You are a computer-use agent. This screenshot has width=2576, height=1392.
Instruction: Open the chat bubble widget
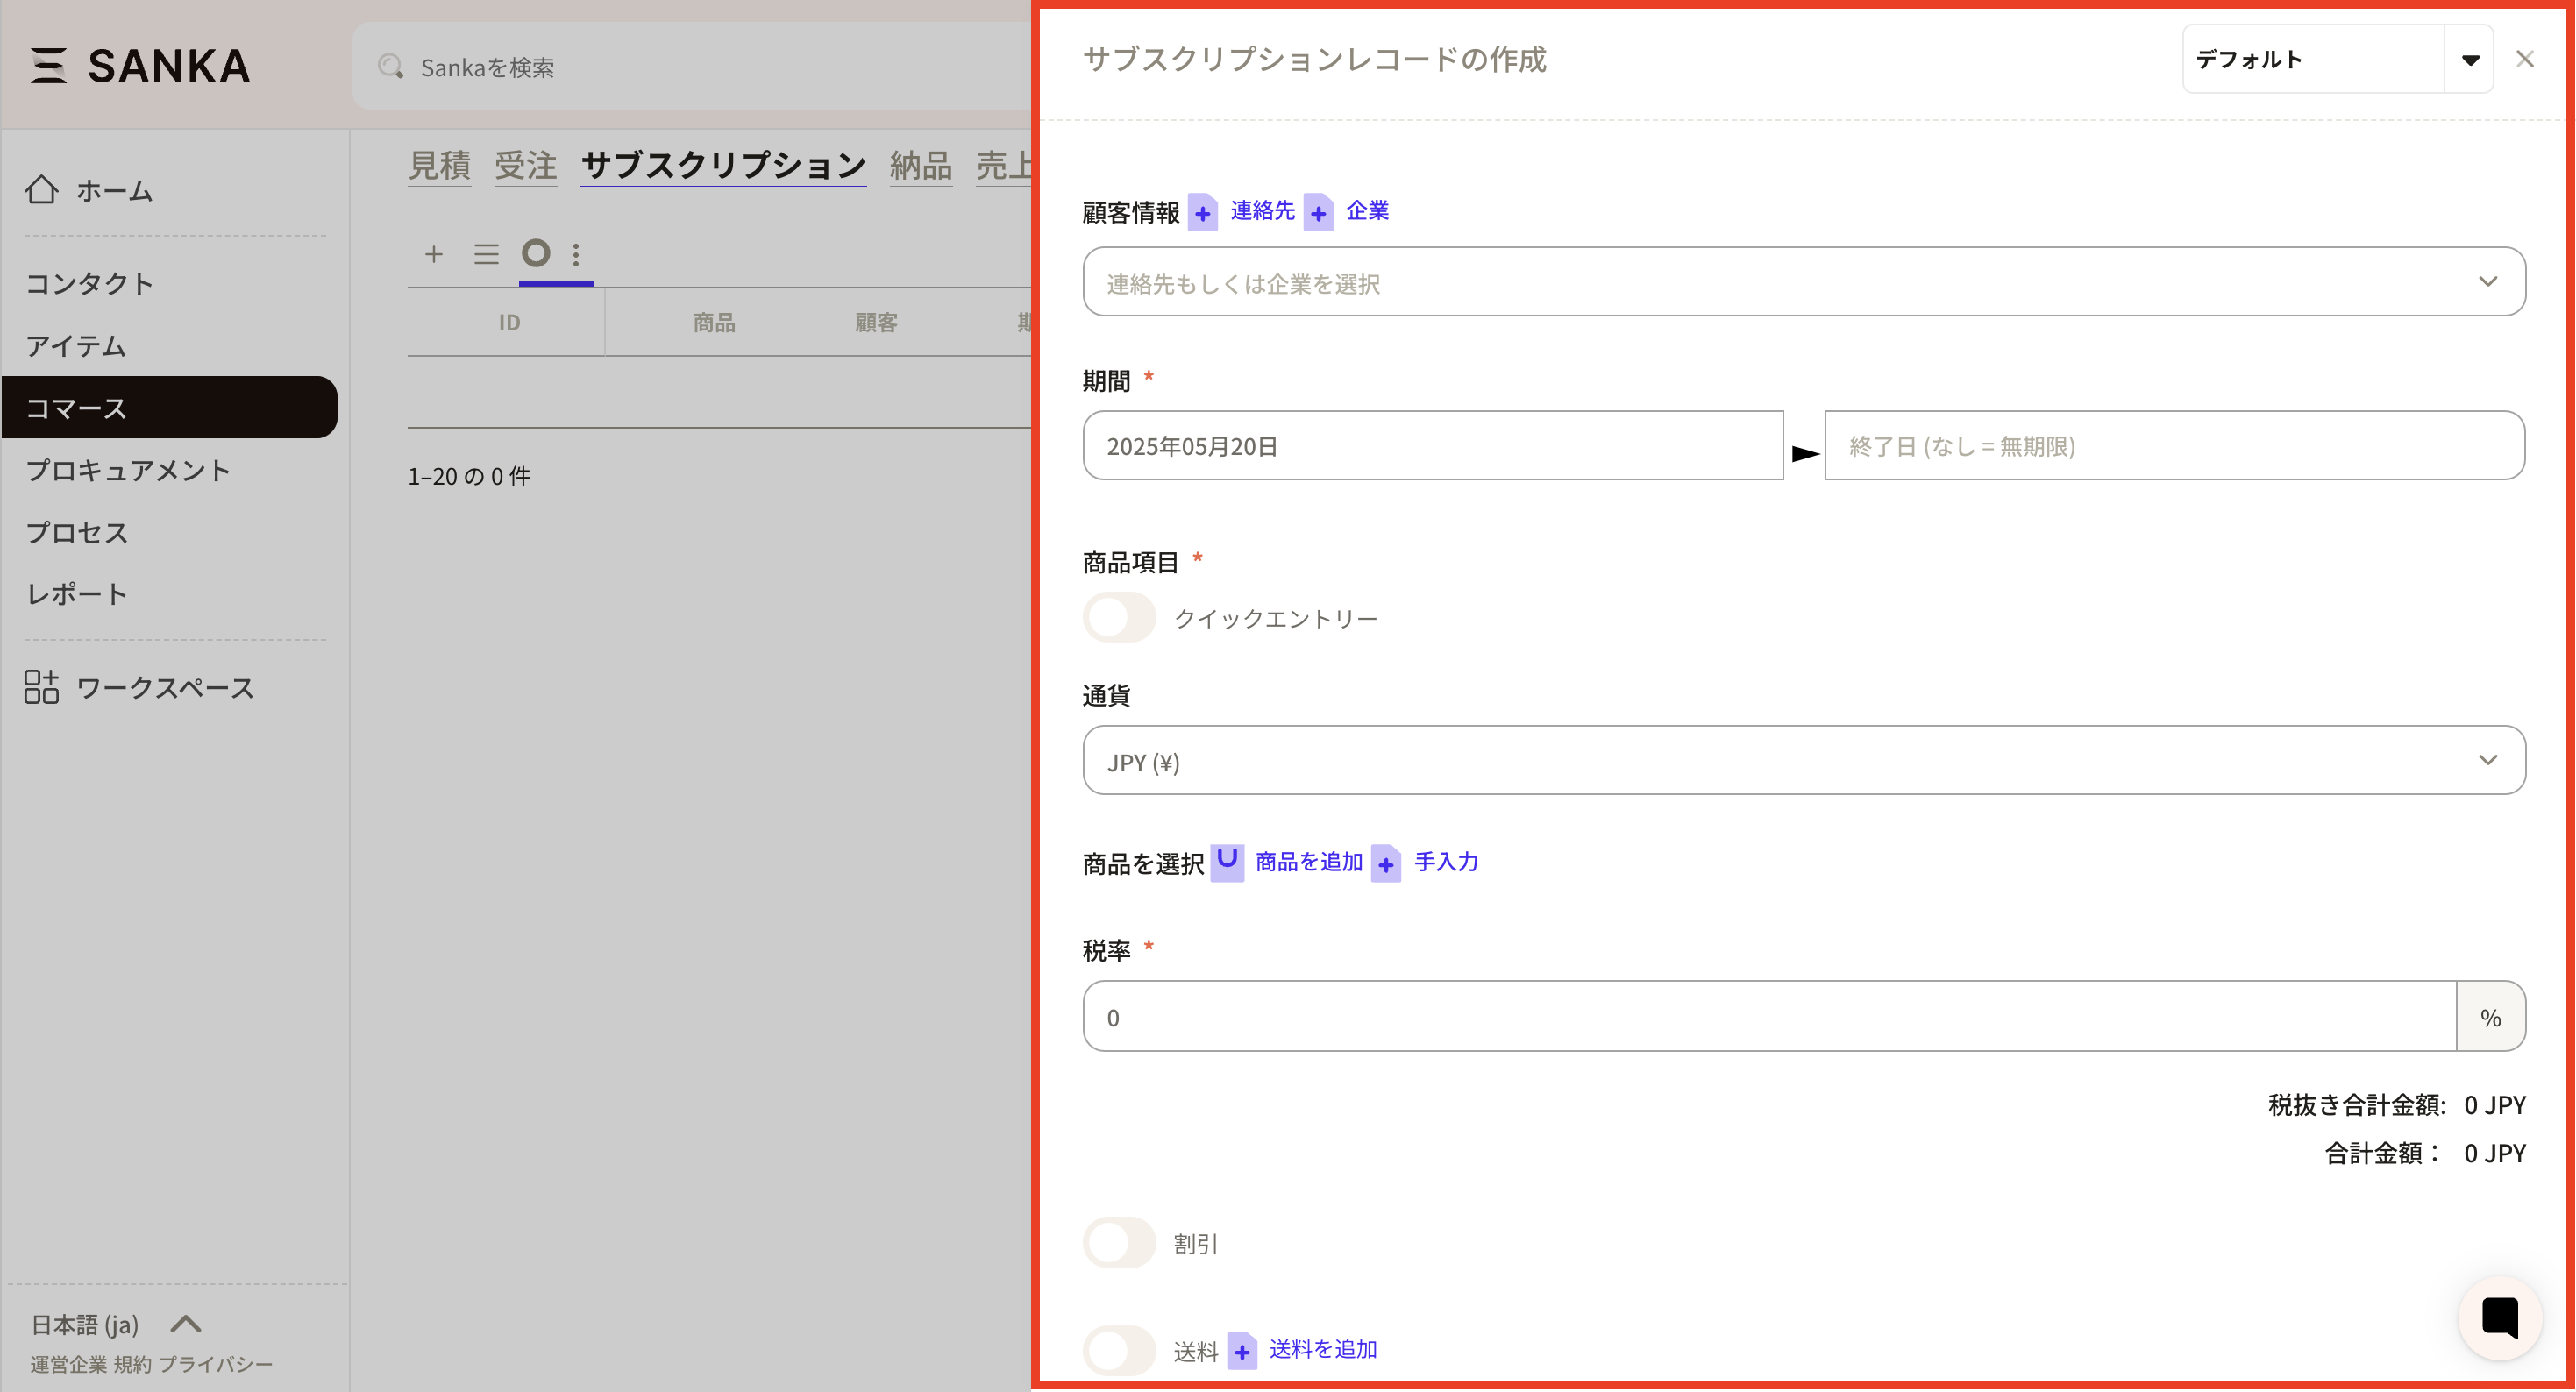(x=2500, y=1318)
